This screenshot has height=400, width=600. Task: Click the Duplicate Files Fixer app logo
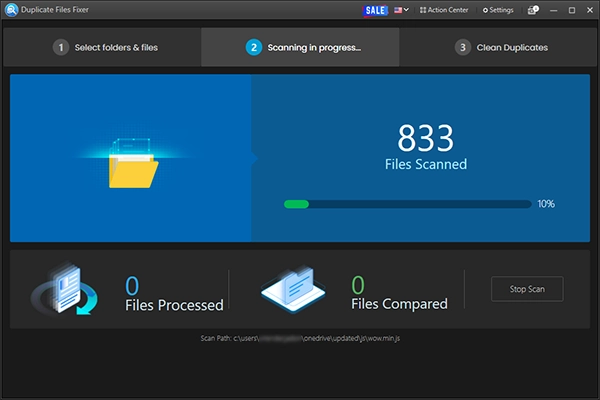tap(11, 10)
